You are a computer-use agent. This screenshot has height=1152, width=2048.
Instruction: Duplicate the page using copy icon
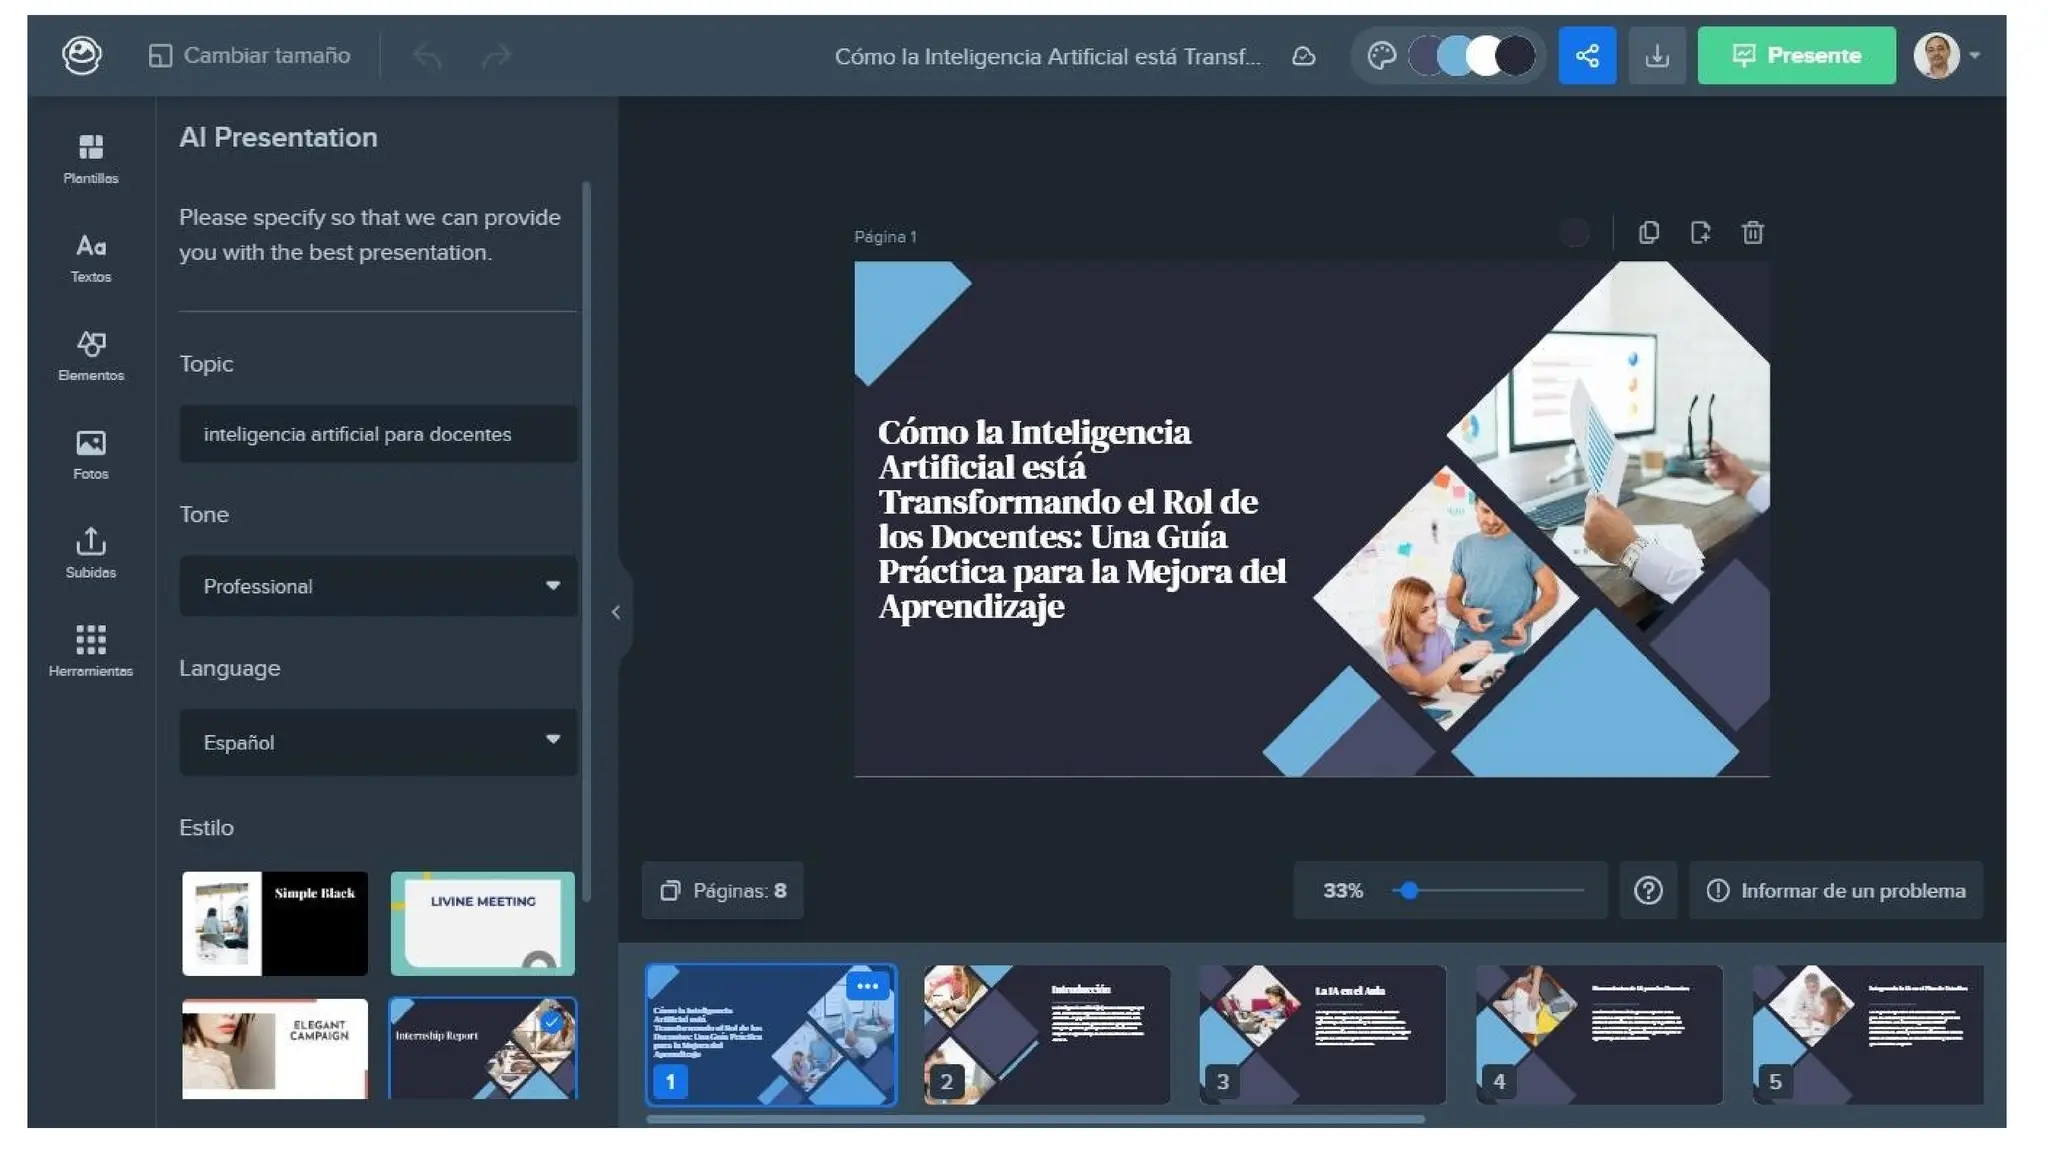(1649, 233)
